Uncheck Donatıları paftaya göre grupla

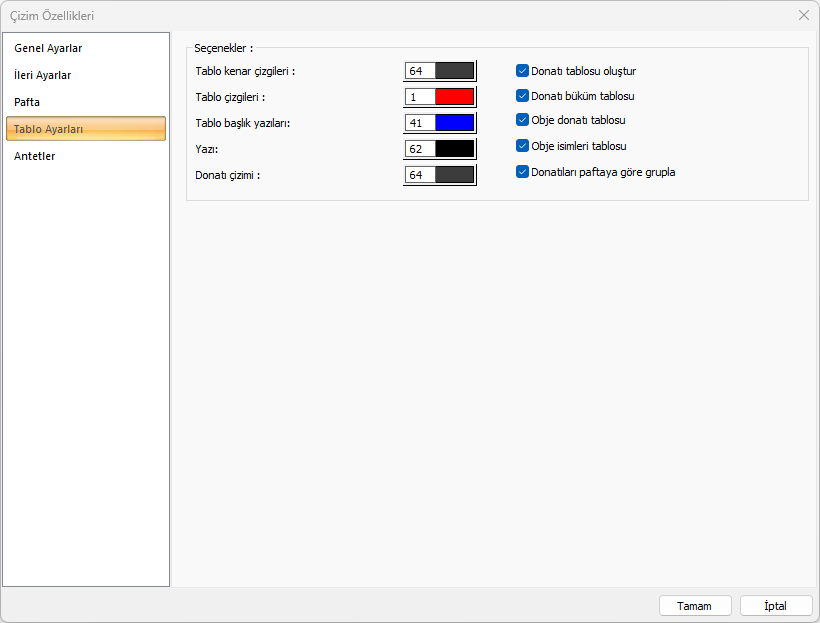click(x=522, y=172)
